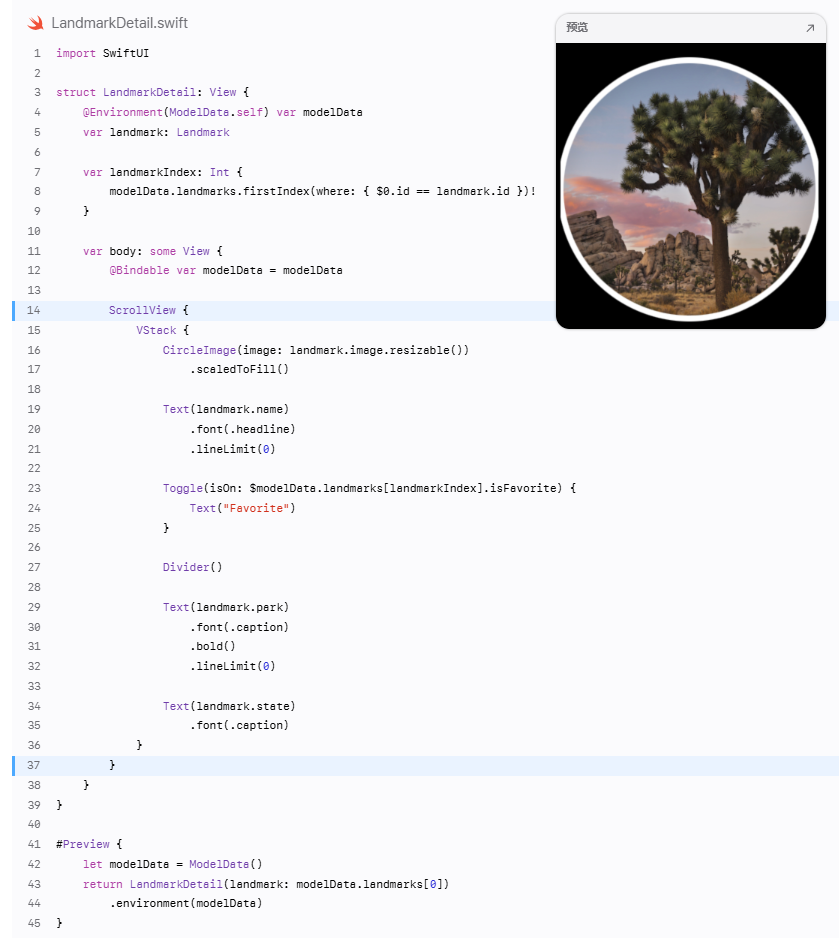Image resolution: width=839 pixels, height=938 pixels.
Task: Click the 'Text(landmark.state)' line
Action: point(229,706)
